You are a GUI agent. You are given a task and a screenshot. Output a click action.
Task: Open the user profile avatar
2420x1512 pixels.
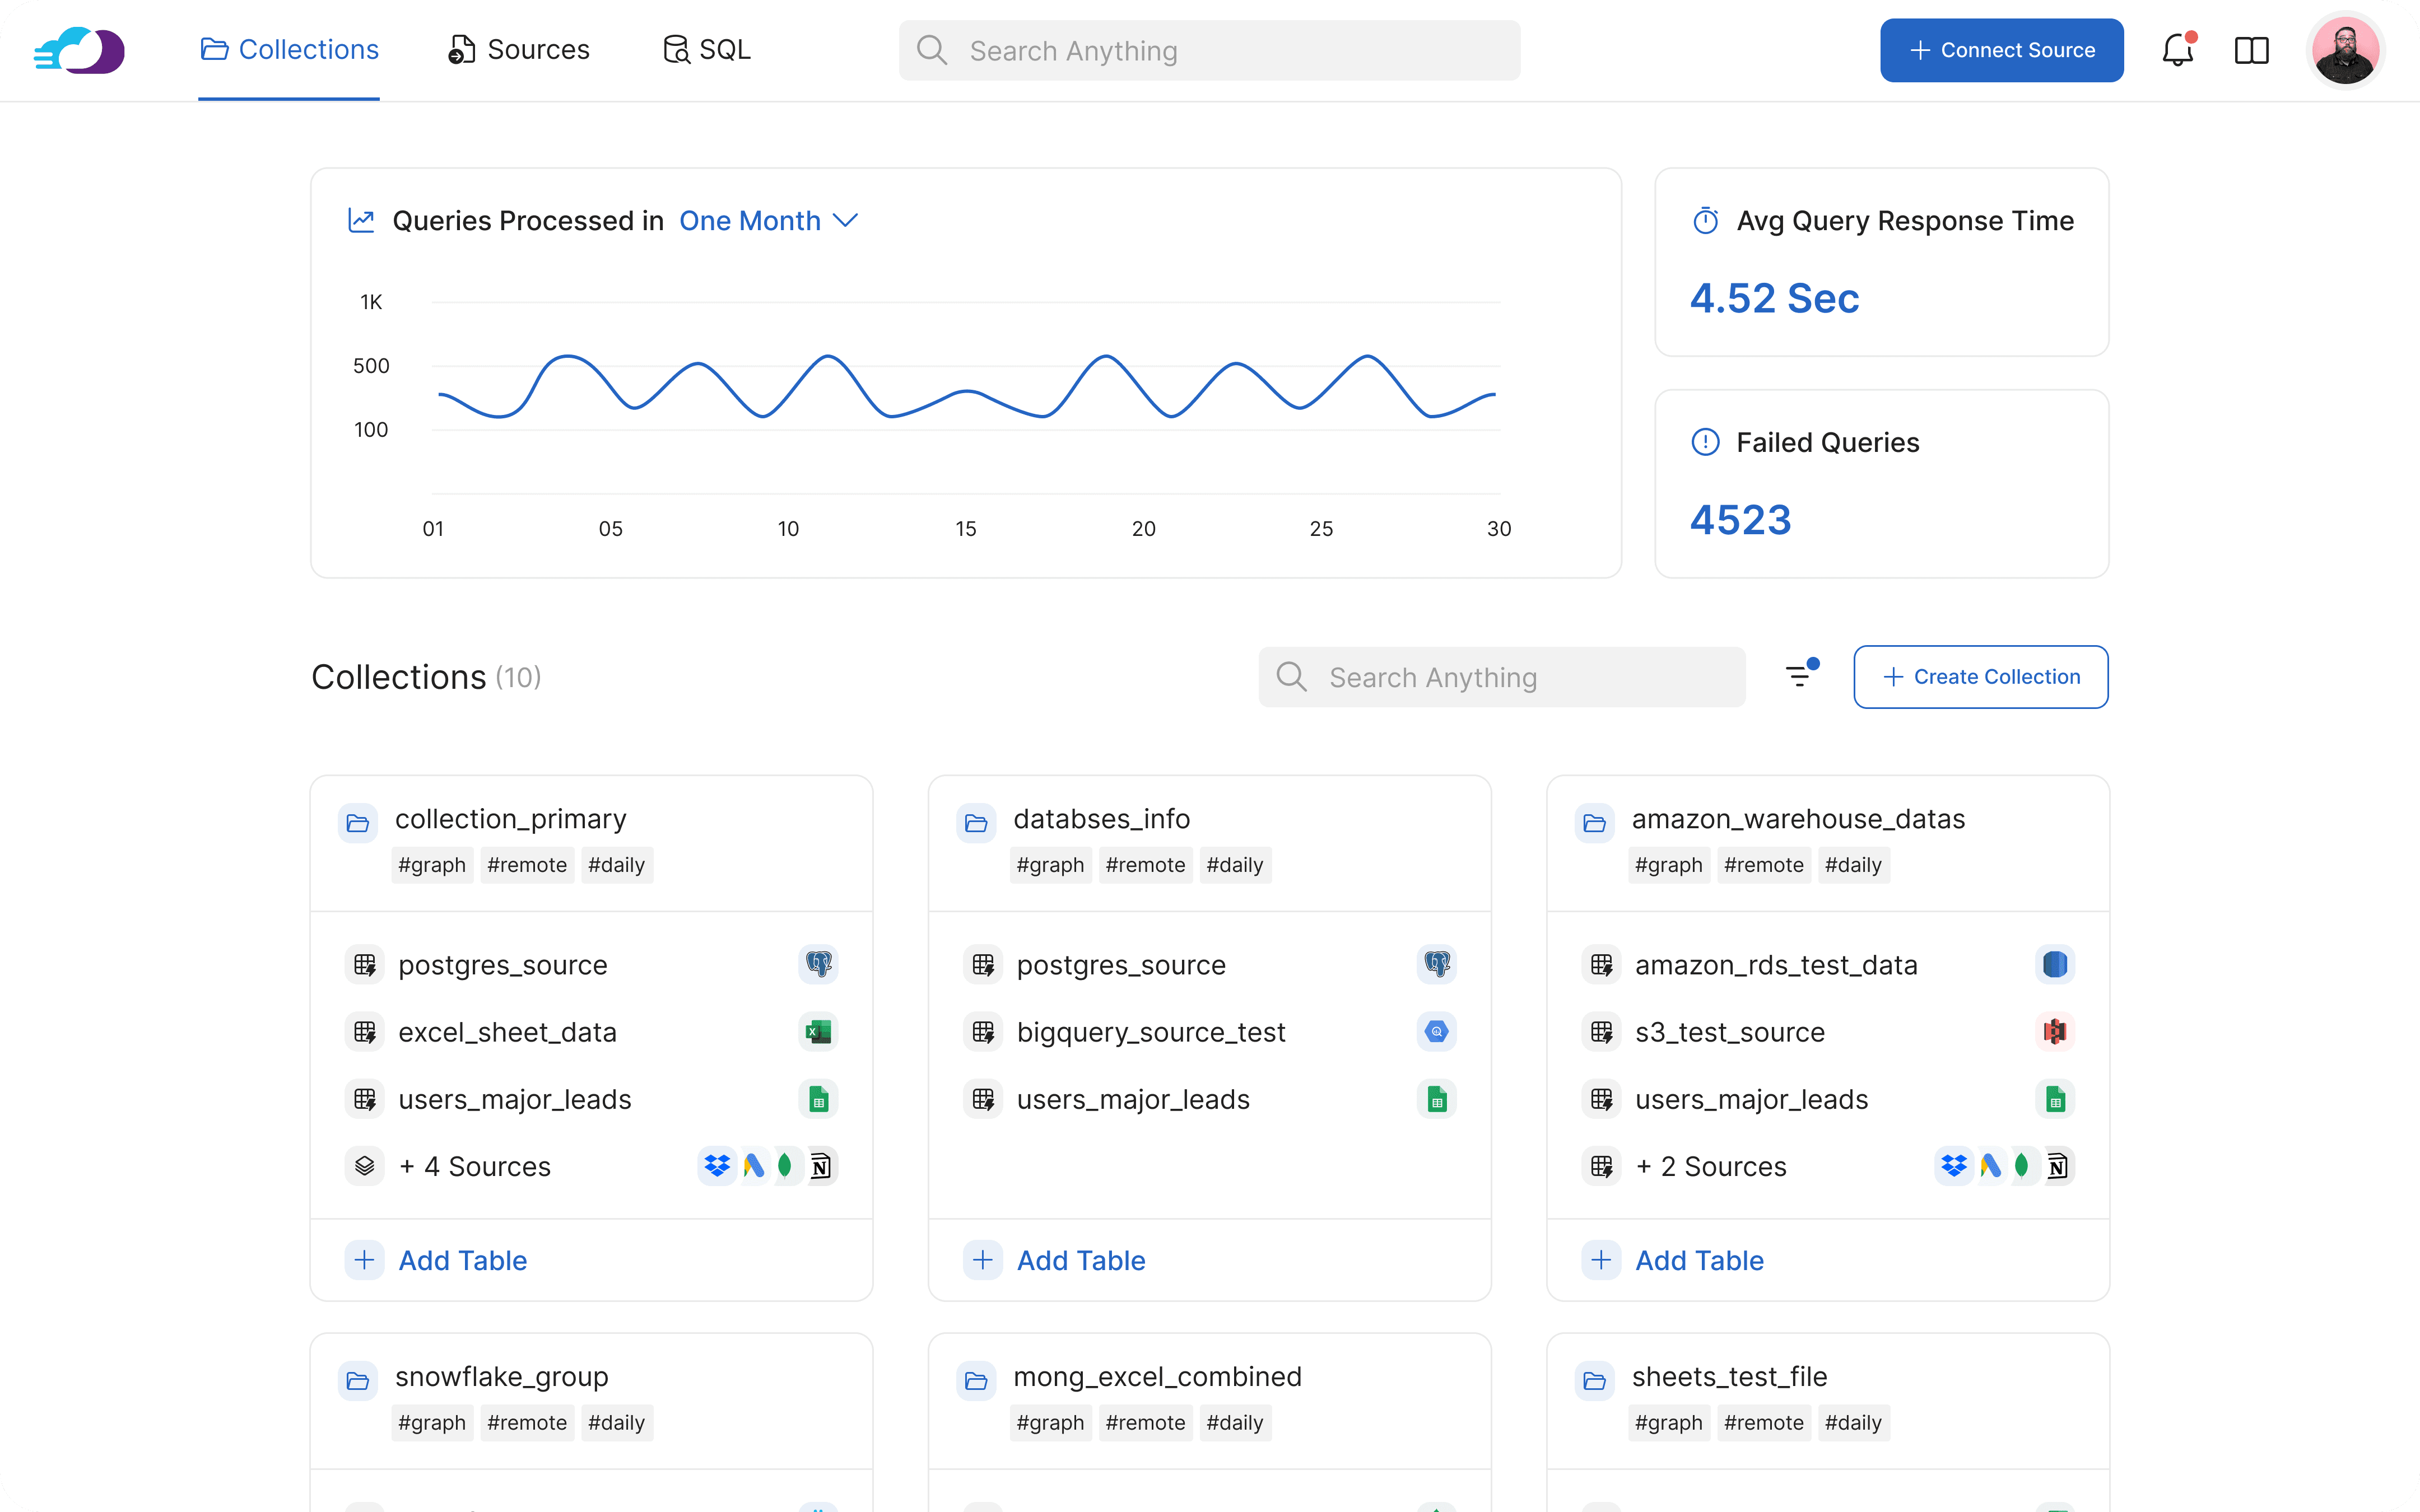[2345, 50]
